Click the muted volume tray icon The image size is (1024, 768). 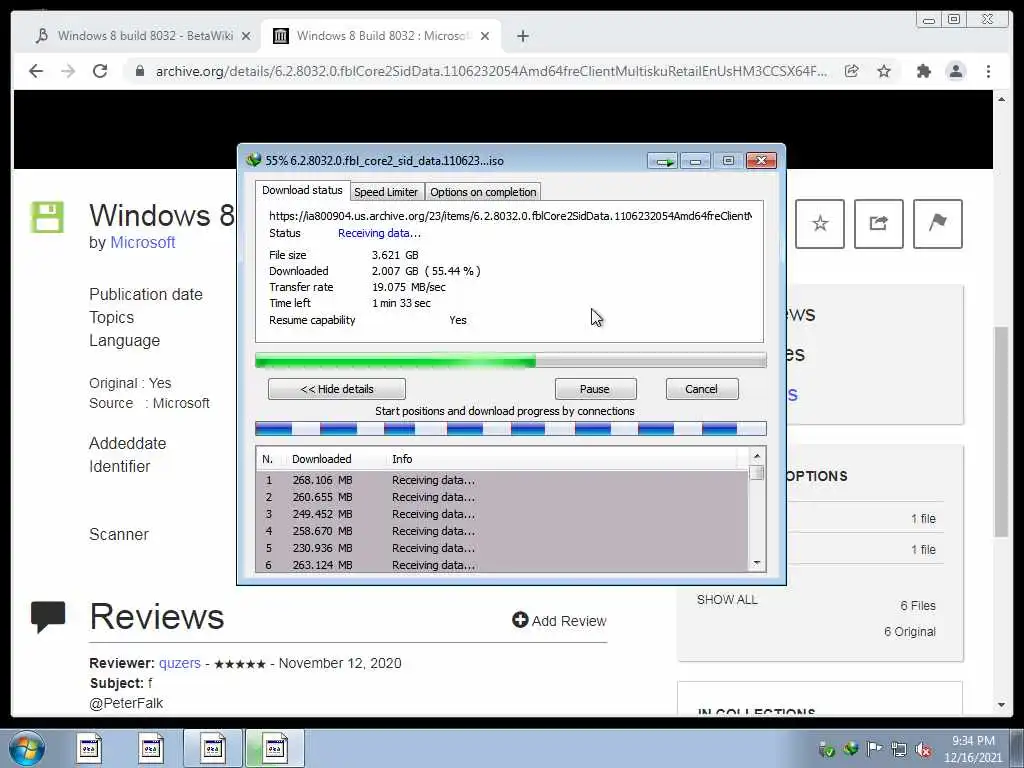(923, 749)
